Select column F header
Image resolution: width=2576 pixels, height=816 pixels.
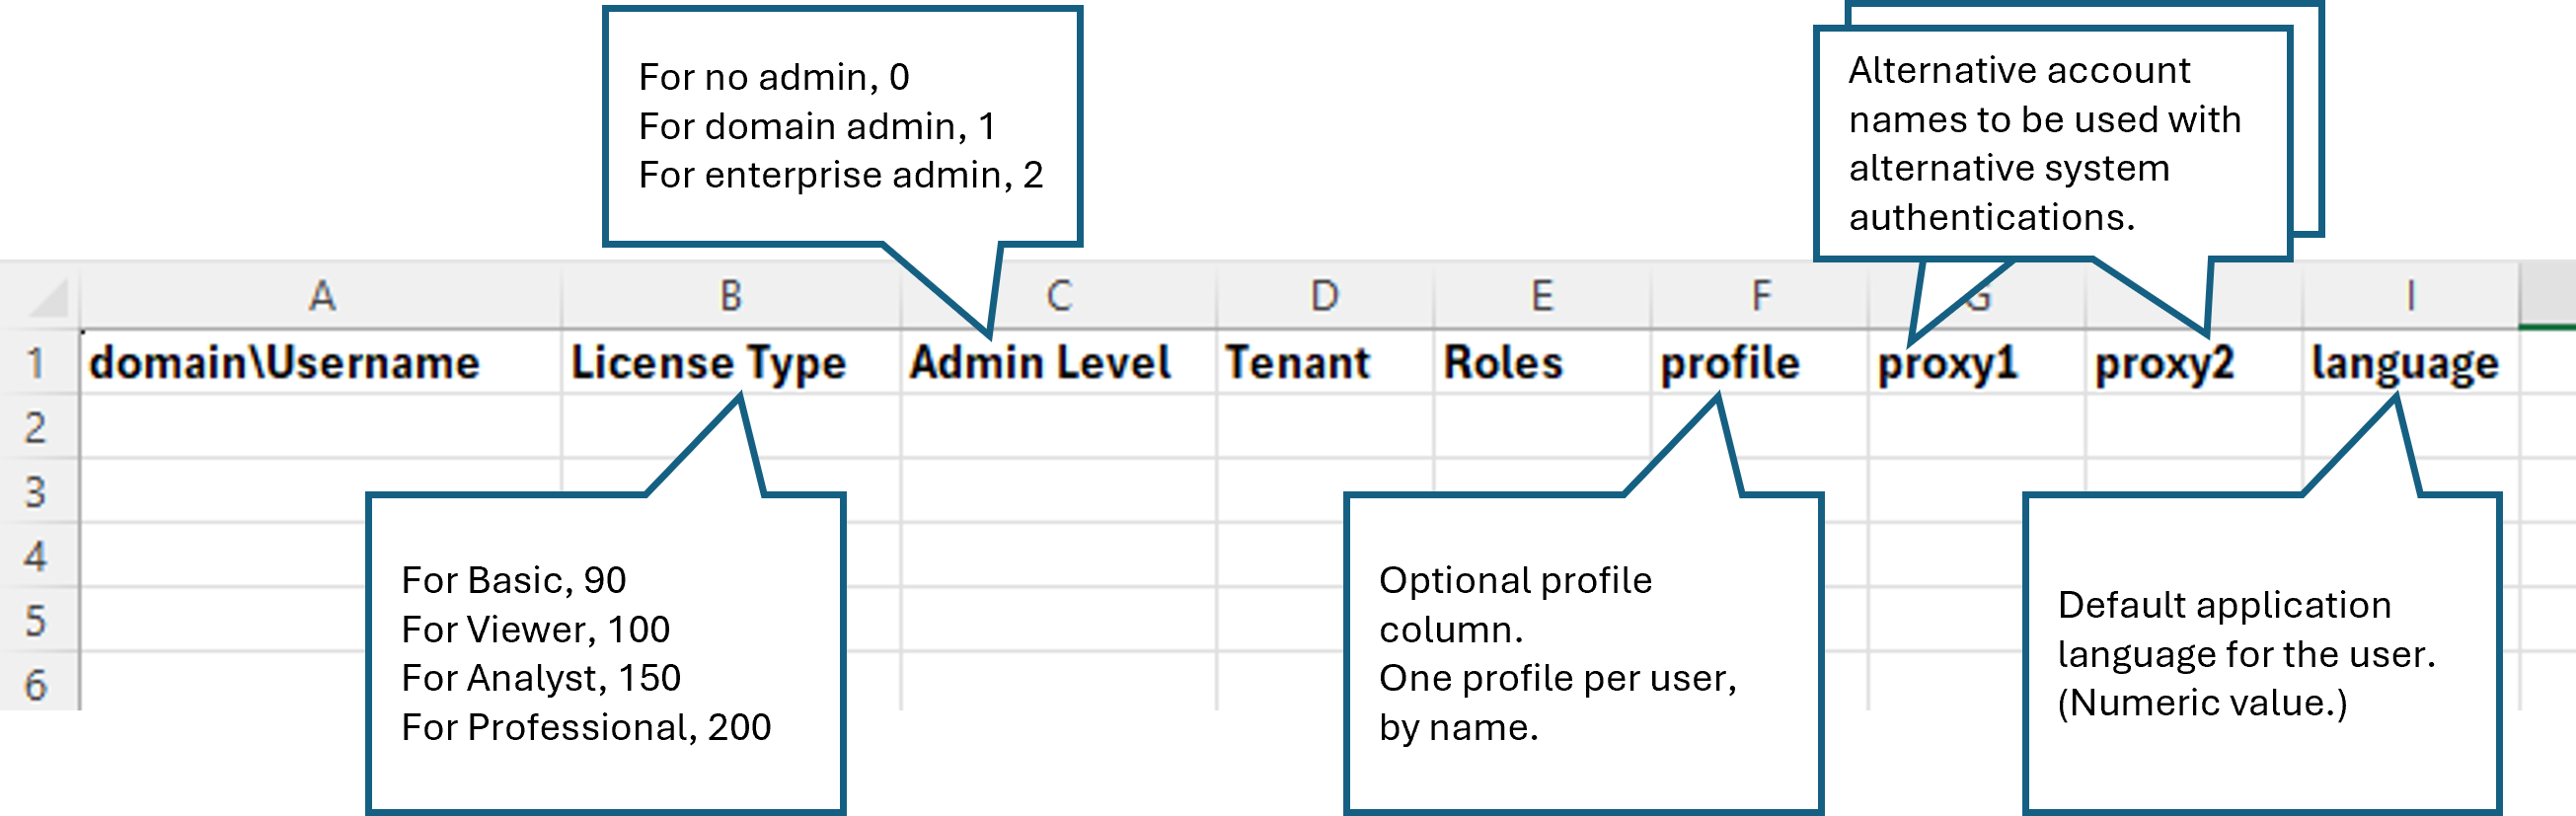(1760, 295)
